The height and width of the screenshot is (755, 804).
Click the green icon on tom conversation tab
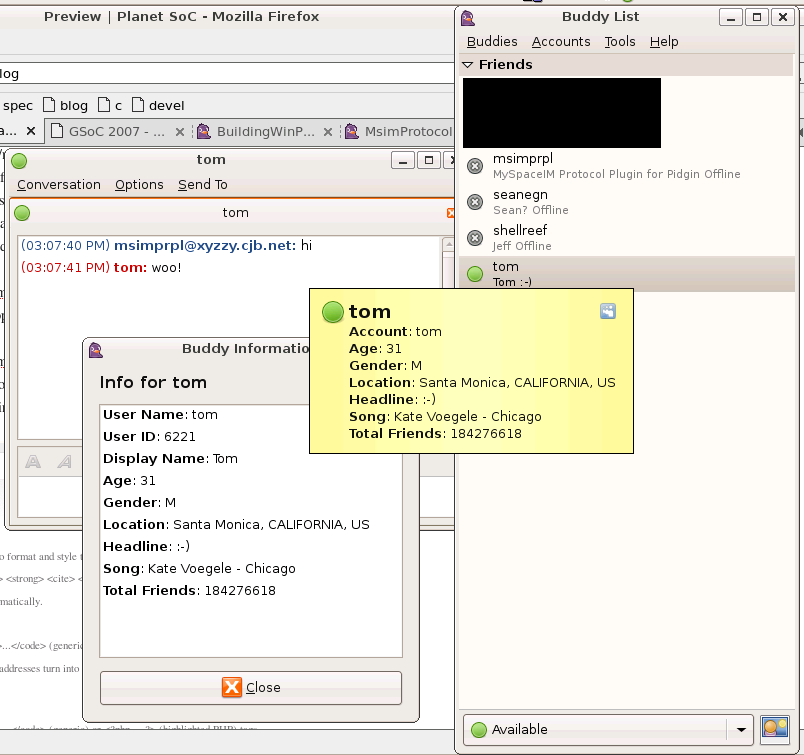click(x=22, y=213)
